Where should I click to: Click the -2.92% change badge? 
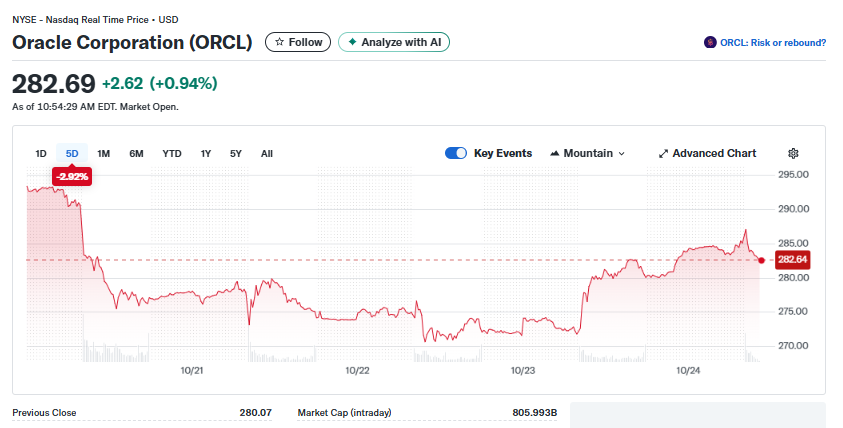[72, 176]
